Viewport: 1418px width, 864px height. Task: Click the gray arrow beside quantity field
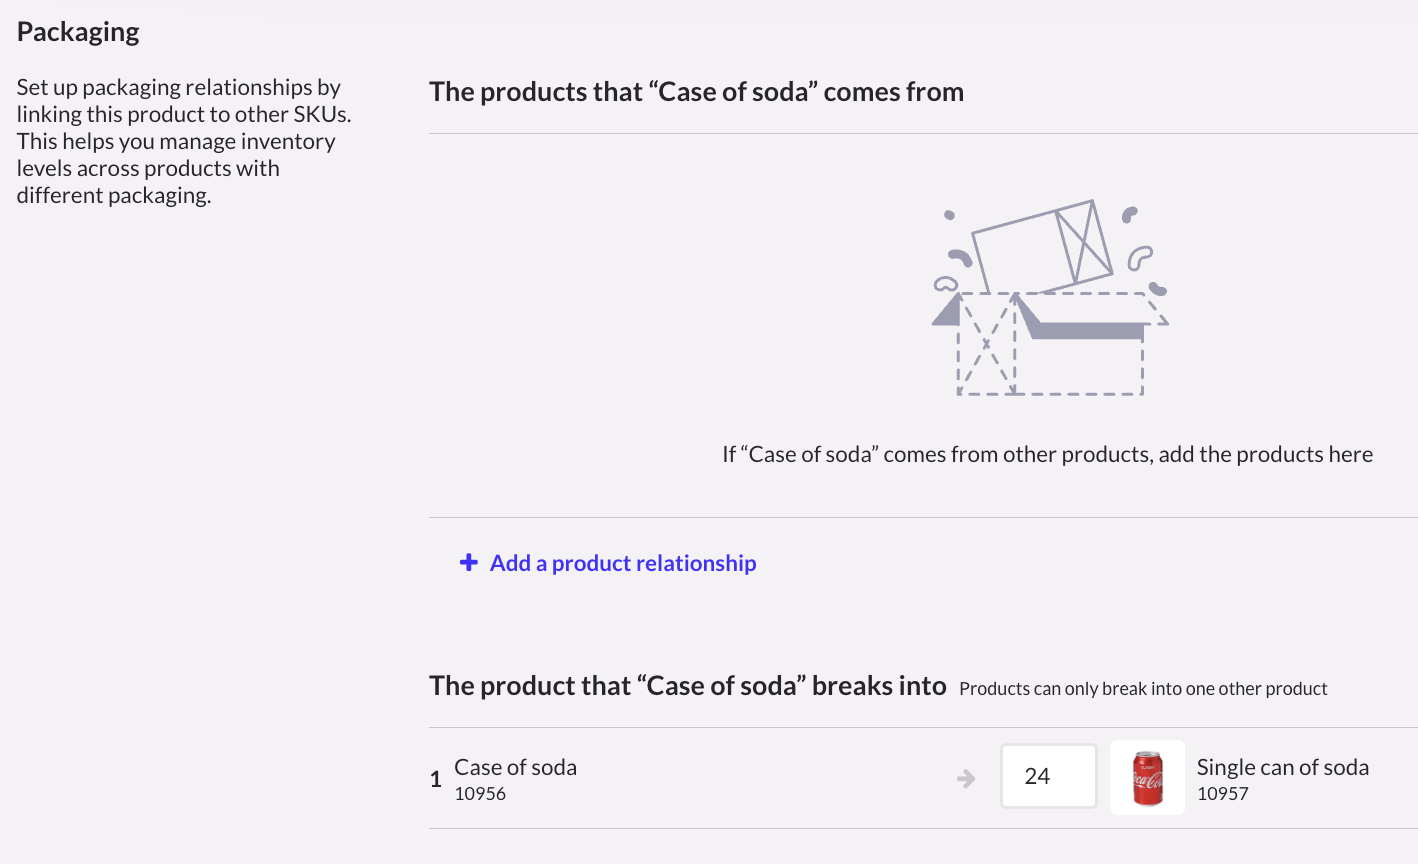pyautogui.click(x=966, y=778)
